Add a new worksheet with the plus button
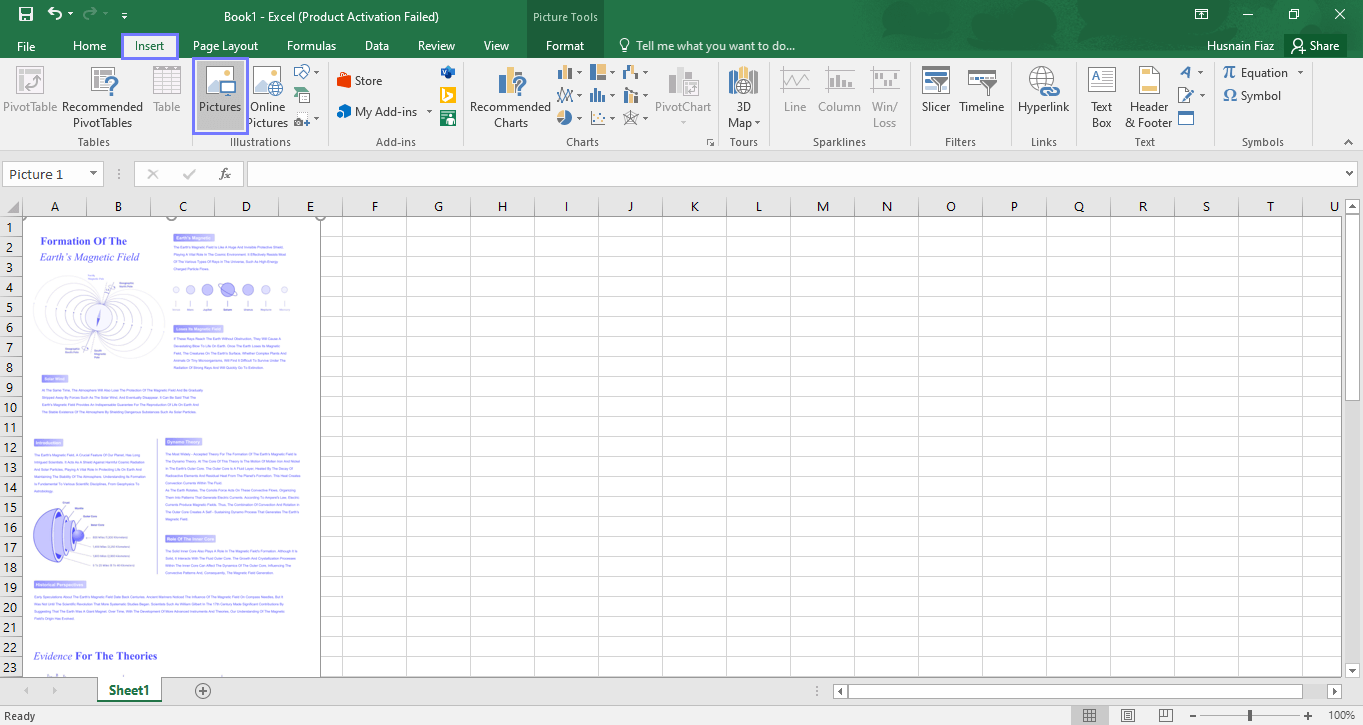Viewport: 1363px width, 725px height. pos(202,690)
